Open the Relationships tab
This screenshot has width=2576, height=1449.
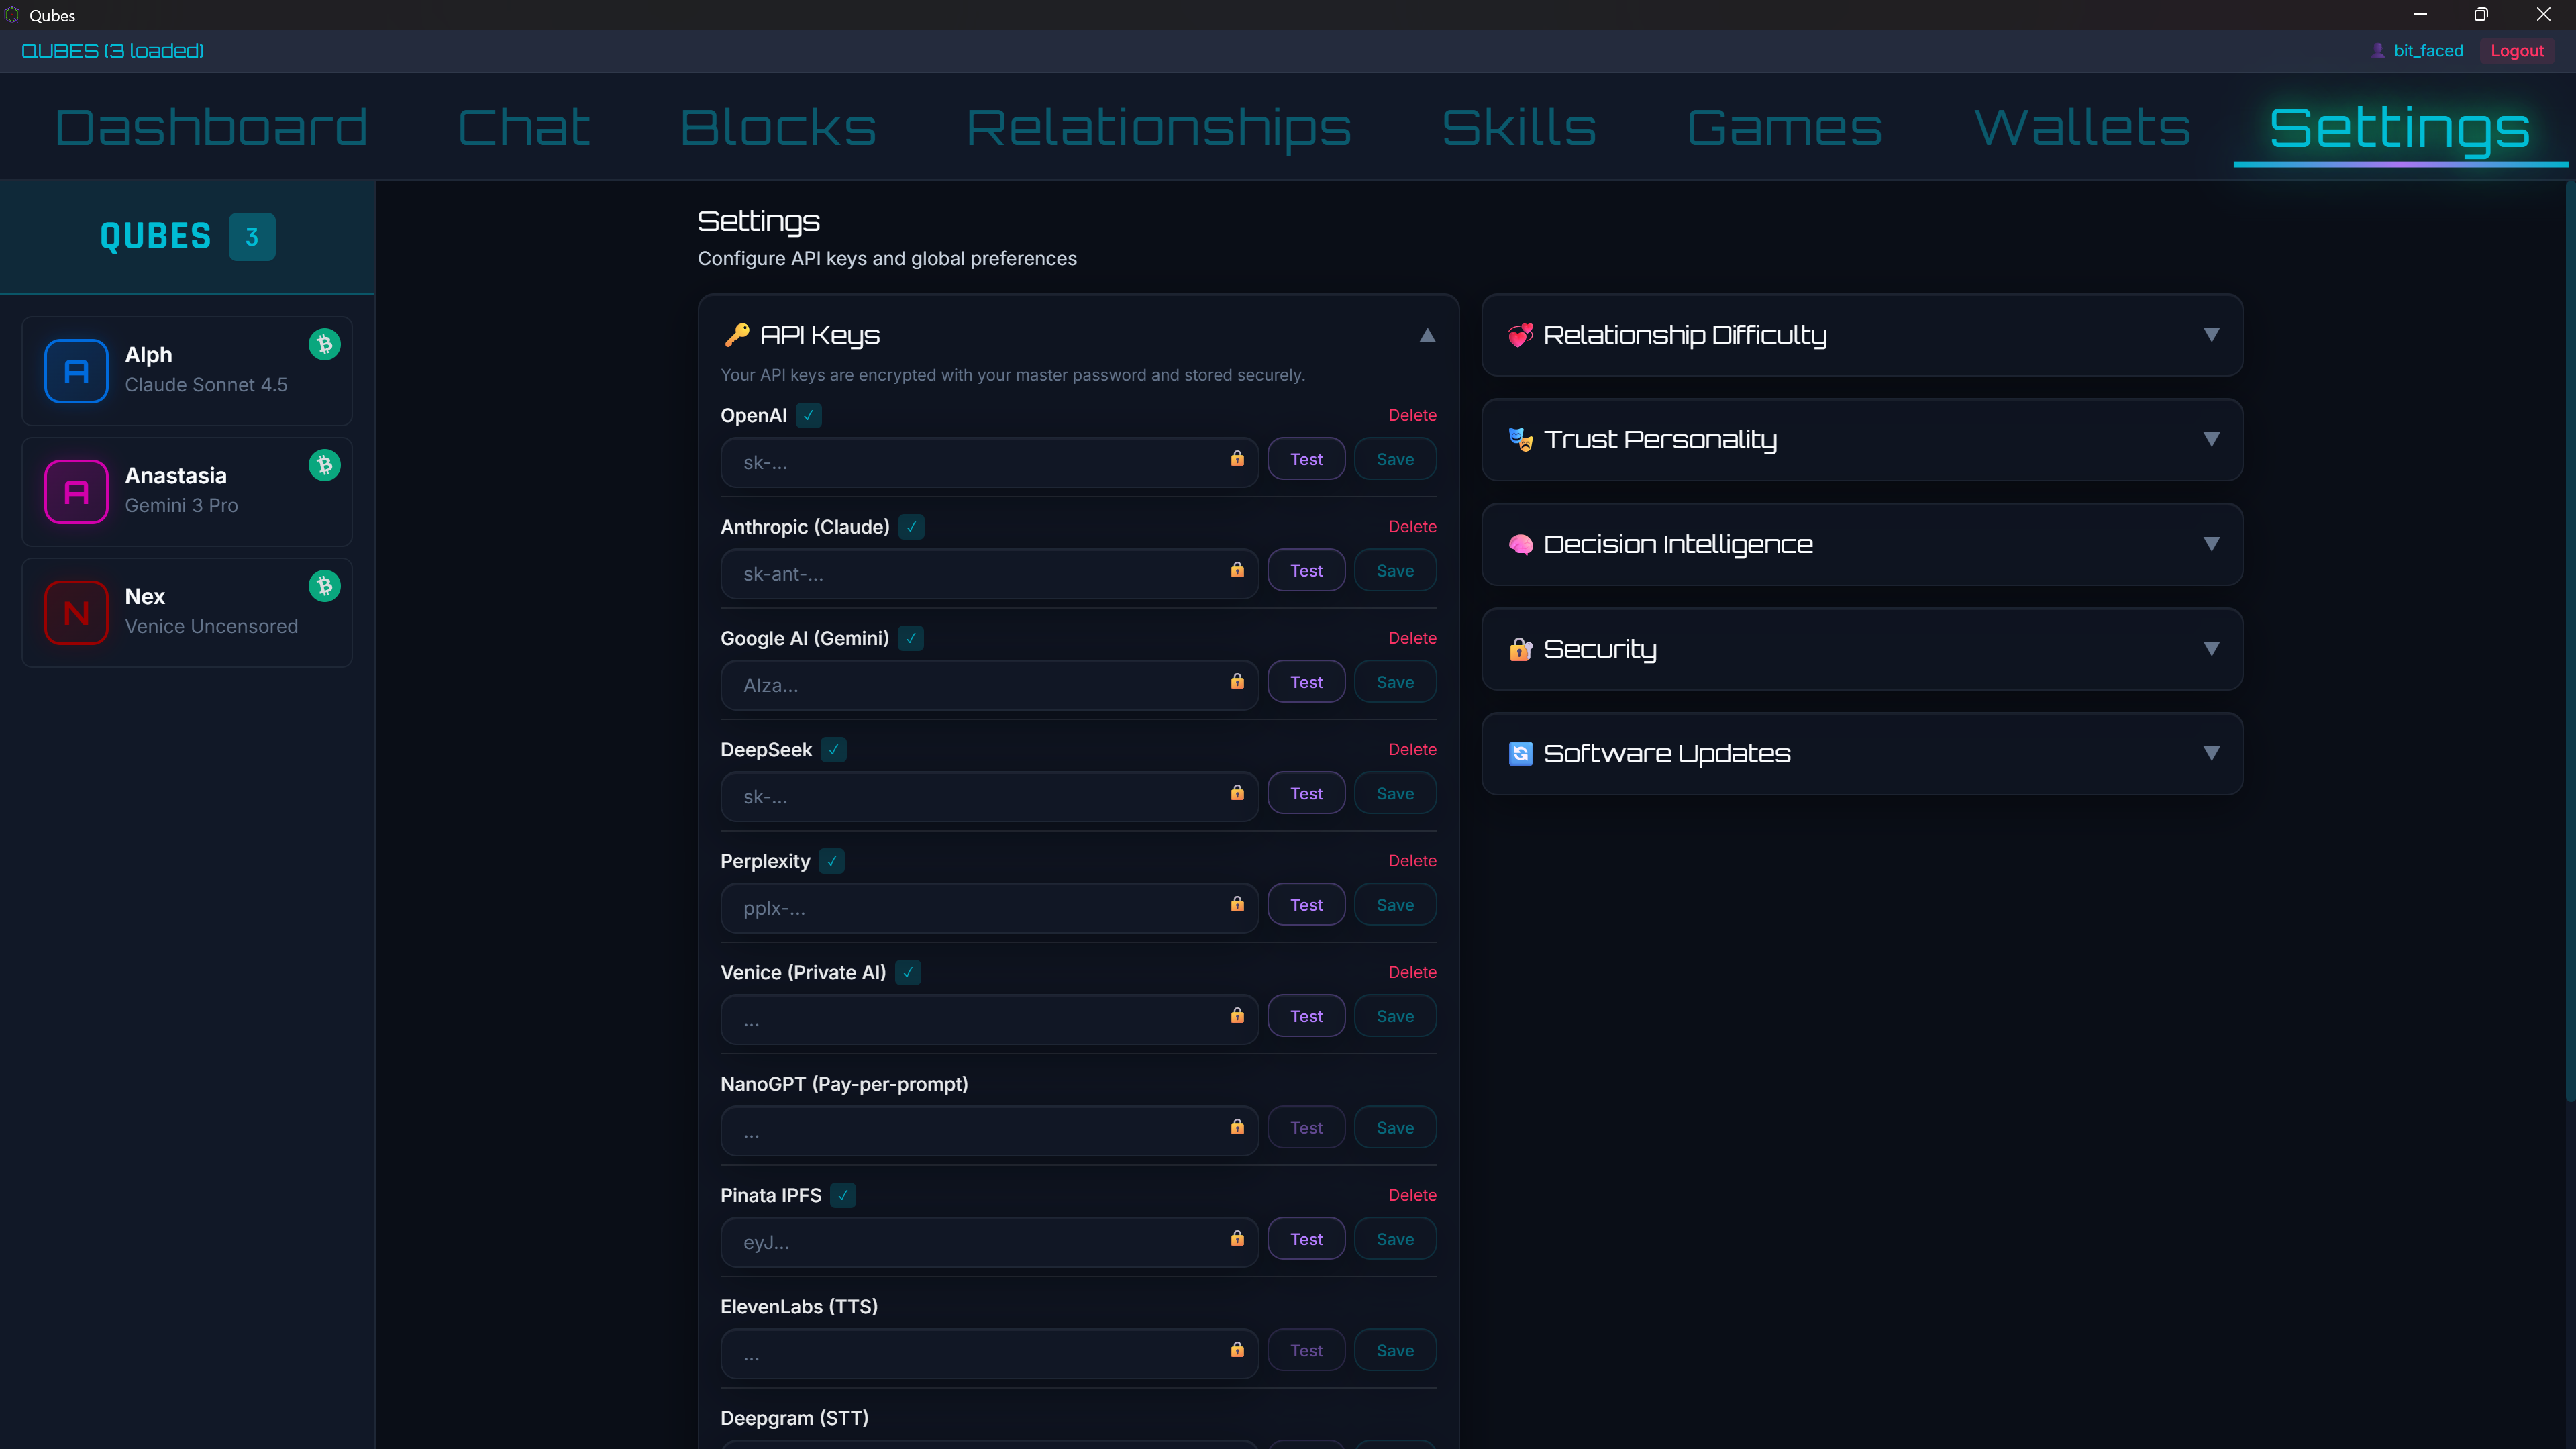[1159, 126]
